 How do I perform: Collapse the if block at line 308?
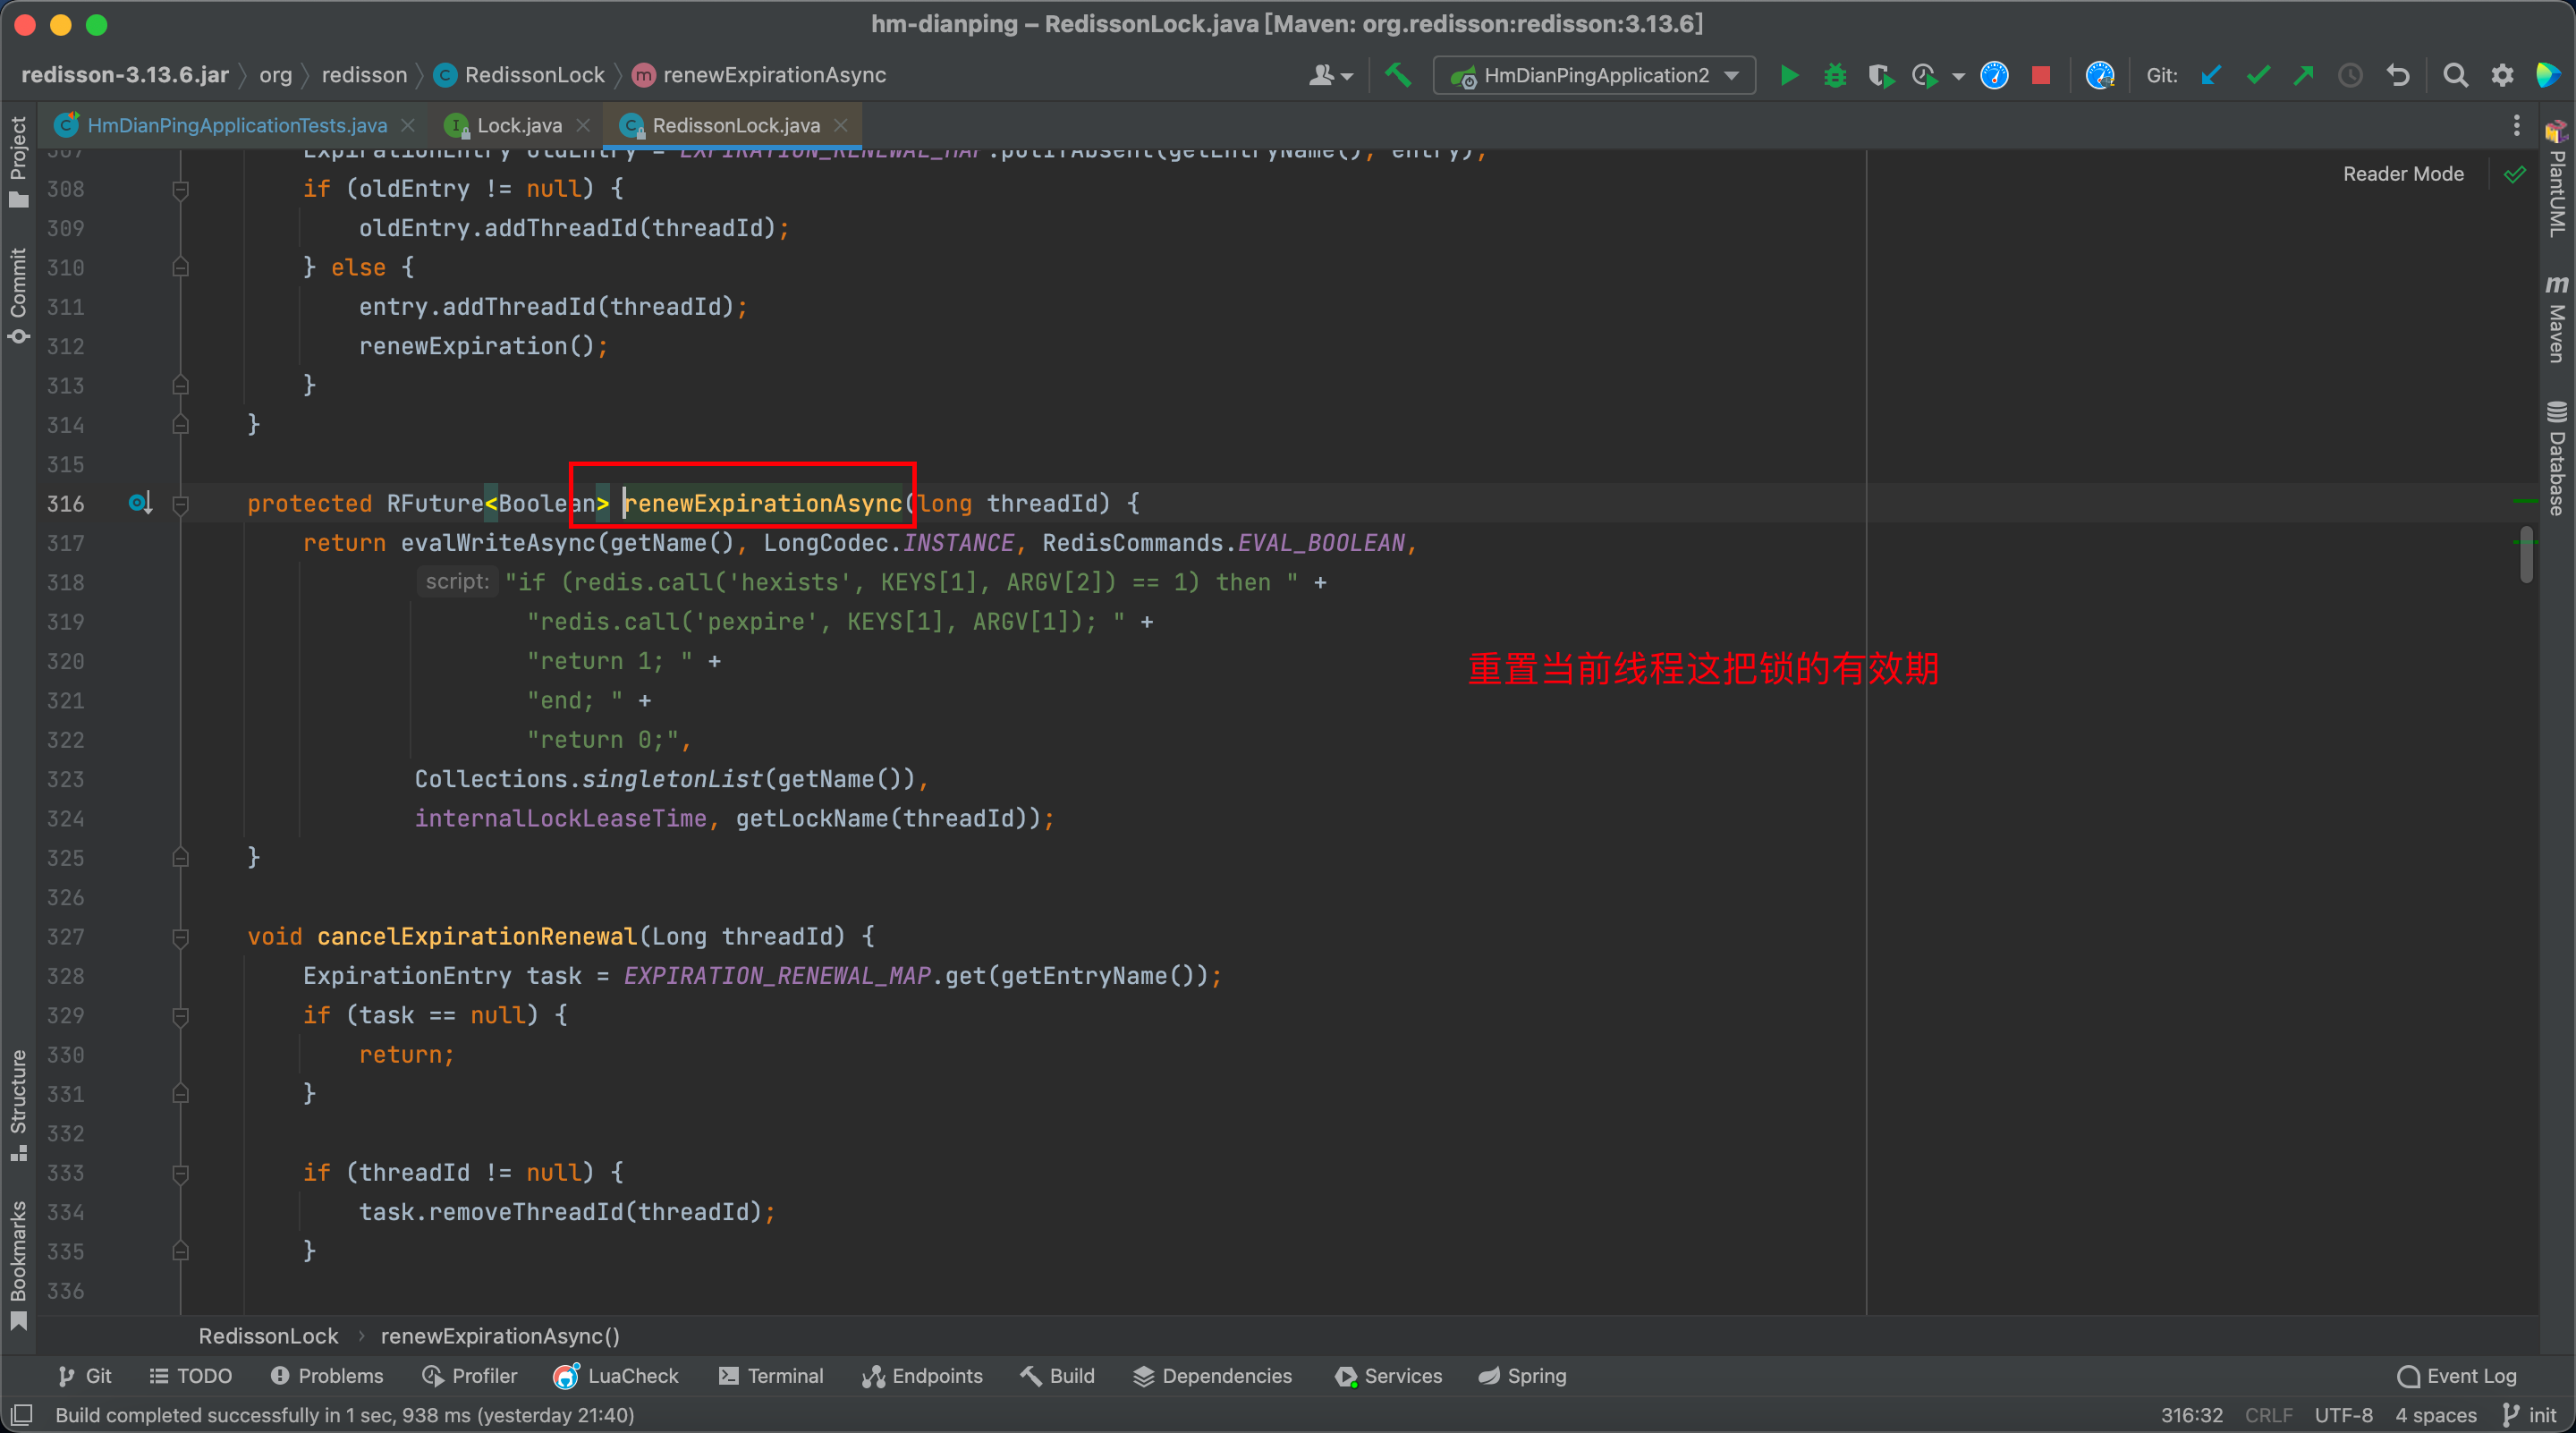coord(181,189)
